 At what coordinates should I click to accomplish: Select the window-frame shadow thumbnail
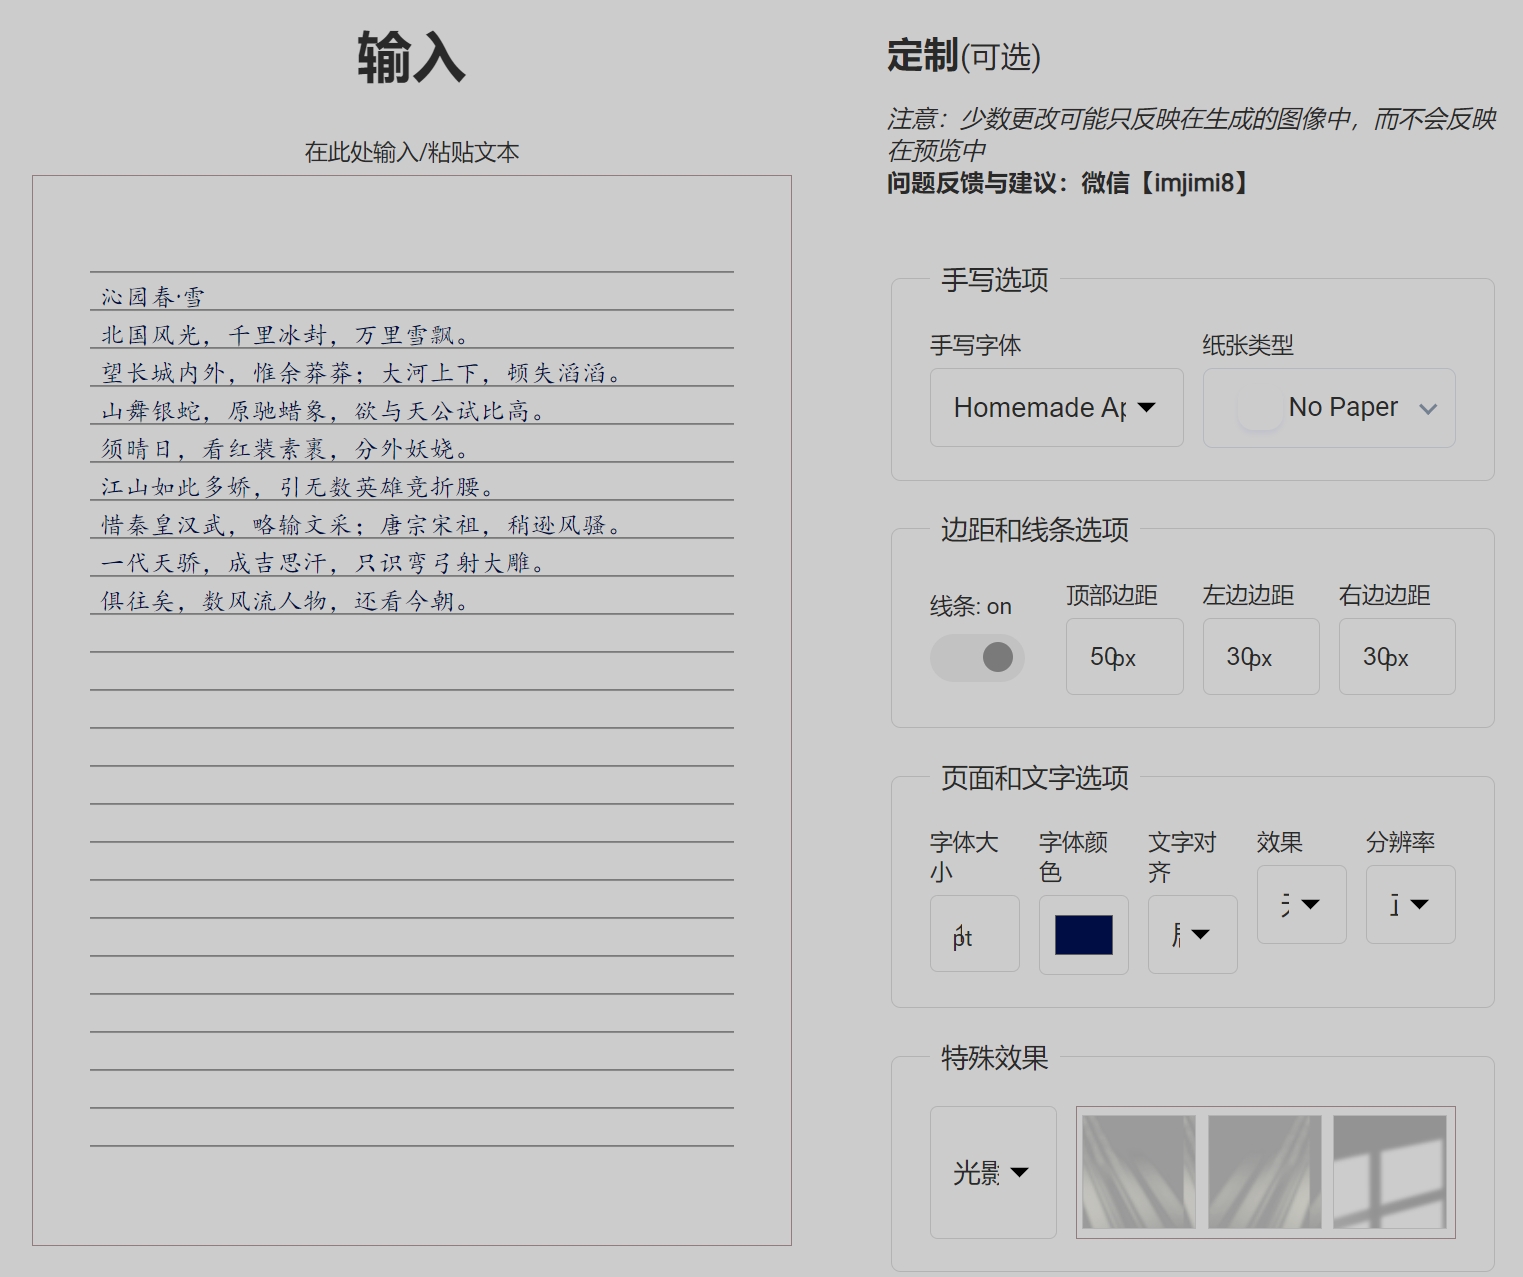click(x=1390, y=1172)
